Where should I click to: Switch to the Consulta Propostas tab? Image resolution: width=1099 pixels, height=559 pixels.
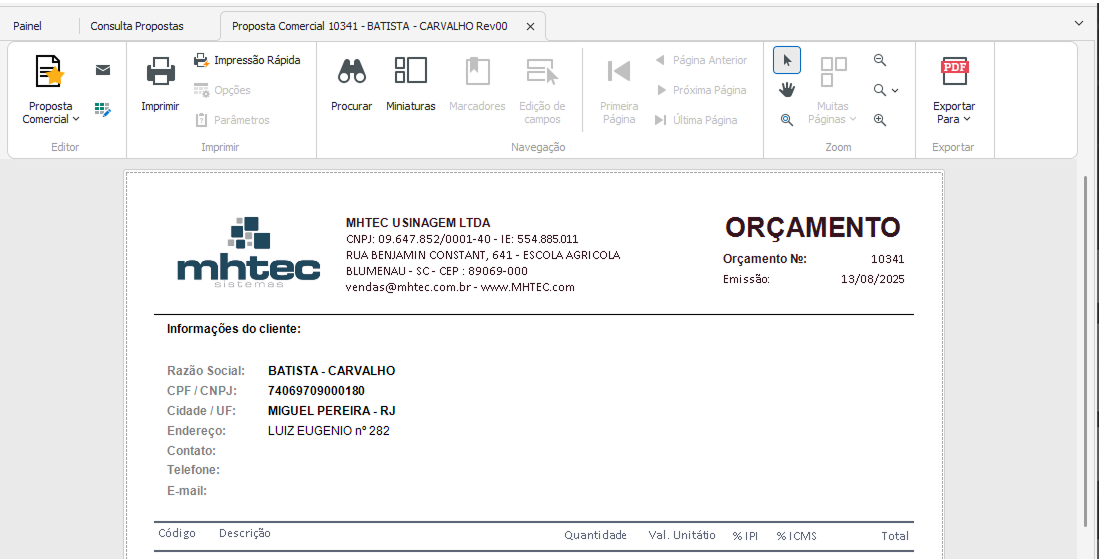coord(138,26)
